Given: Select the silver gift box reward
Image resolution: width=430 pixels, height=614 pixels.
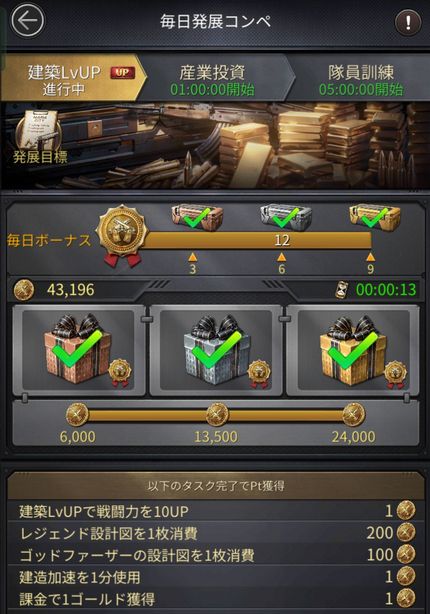Looking at the screenshot, I should (x=216, y=350).
